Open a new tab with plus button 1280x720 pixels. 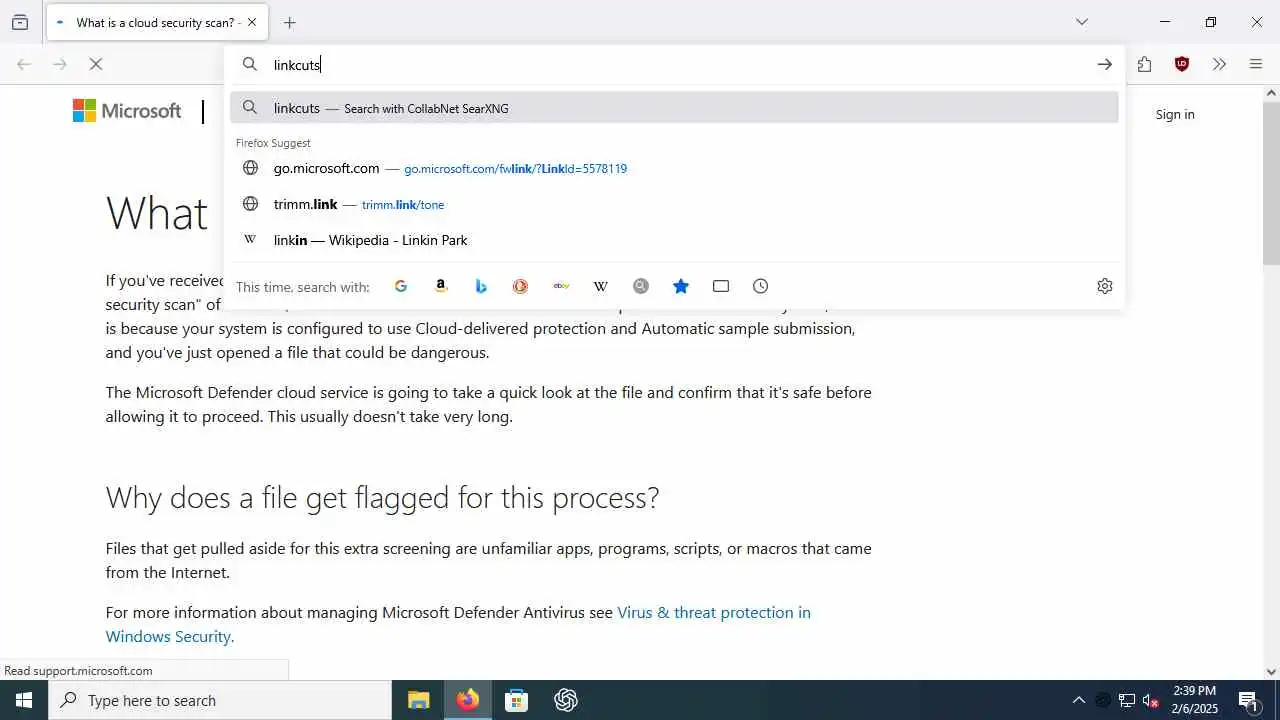pyautogui.click(x=290, y=22)
